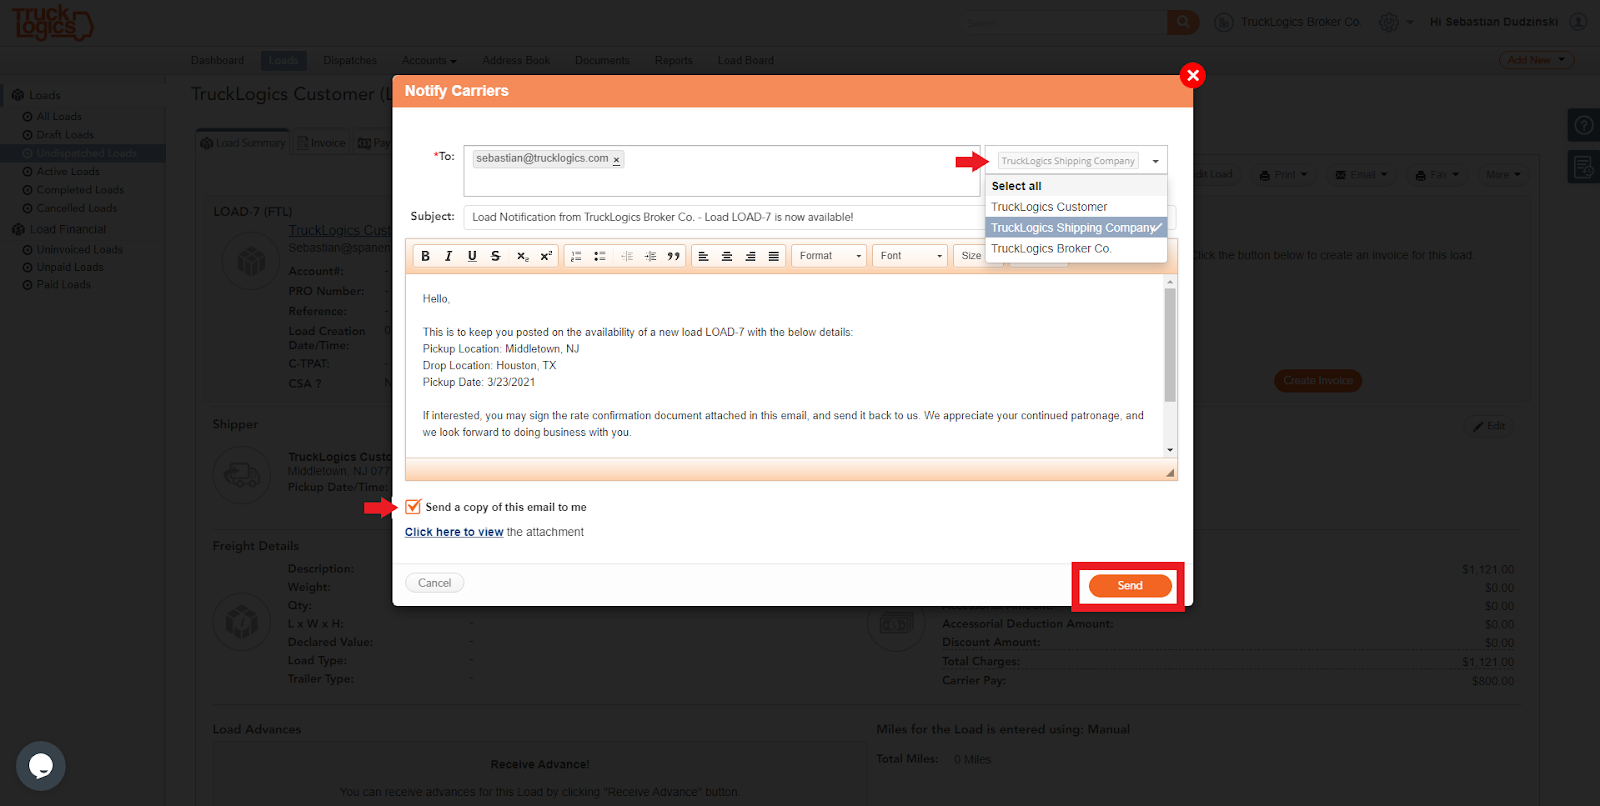Open the Print dropdown
This screenshot has height=806, width=1600.
point(1283,175)
